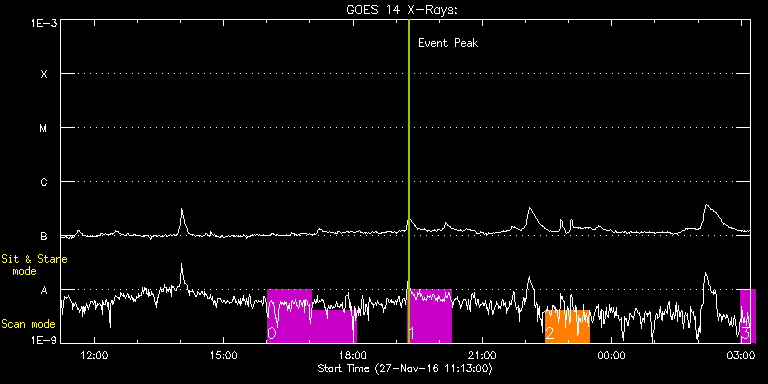Click the 18:00 time tick label
The image size is (768, 384).
(x=353, y=355)
